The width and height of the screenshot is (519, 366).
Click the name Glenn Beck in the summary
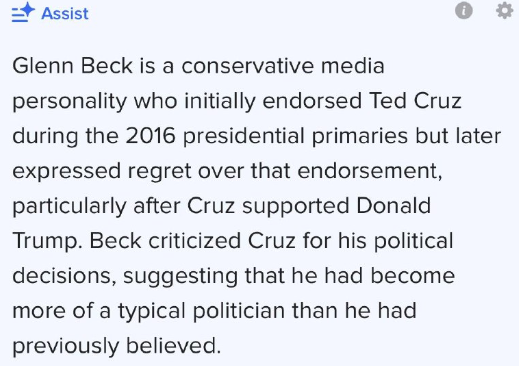[x=73, y=66]
